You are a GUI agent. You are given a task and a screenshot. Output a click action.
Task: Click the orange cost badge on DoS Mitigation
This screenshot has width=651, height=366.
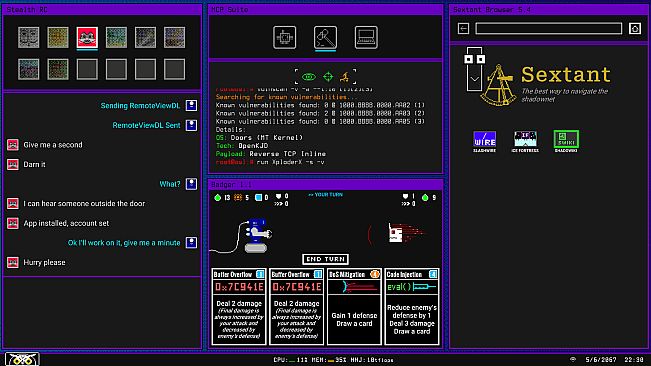click(x=374, y=274)
